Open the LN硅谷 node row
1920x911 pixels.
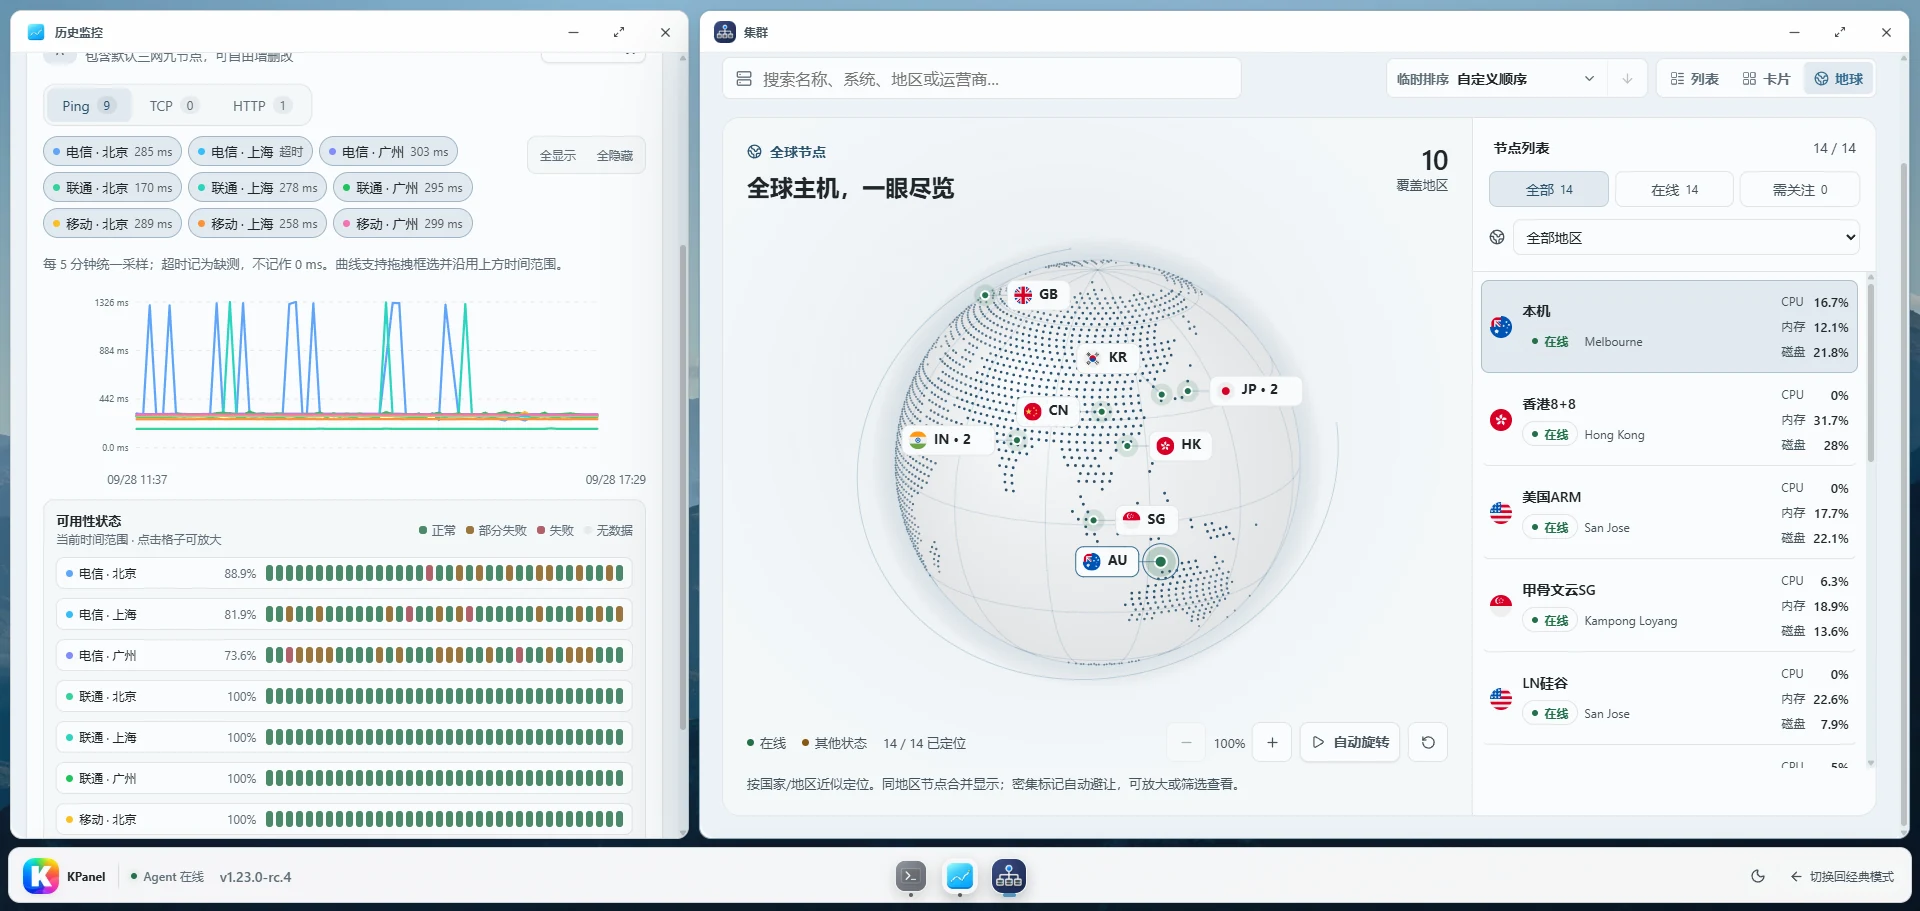pyautogui.click(x=1671, y=699)
